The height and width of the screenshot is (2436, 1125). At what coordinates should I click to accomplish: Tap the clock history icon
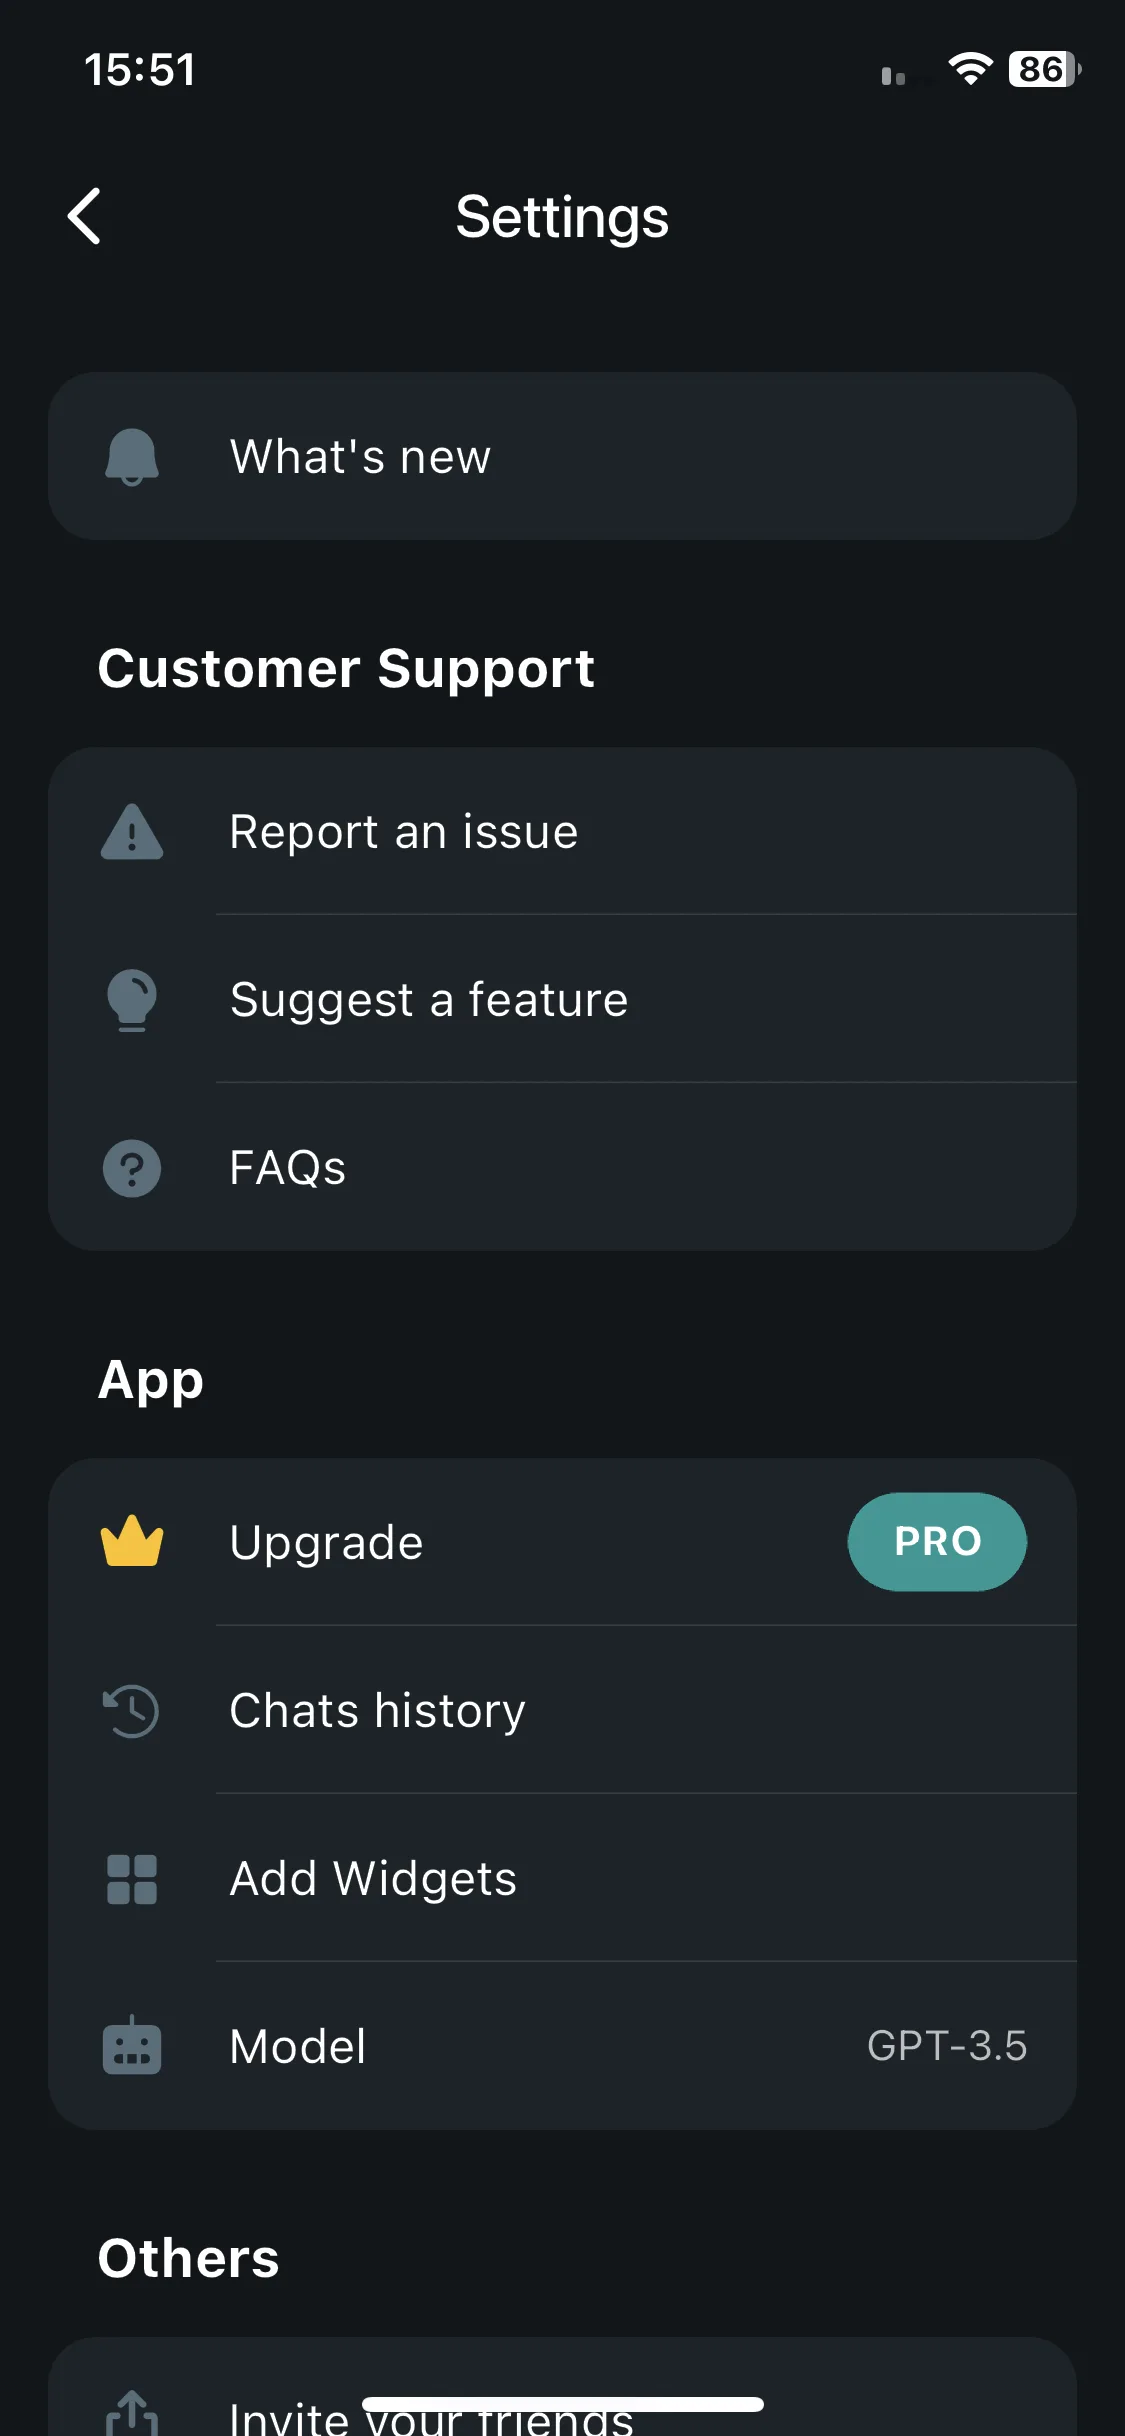tap(132, 1711)
